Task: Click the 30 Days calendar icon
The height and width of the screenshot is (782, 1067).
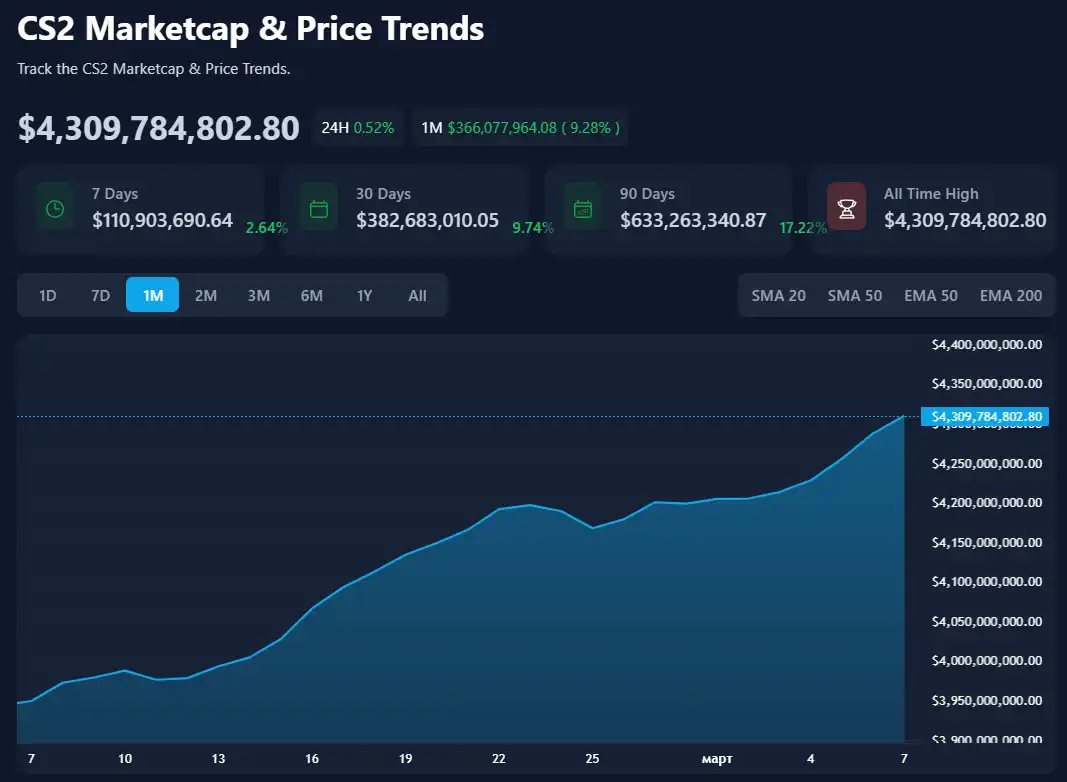Action: pos(318,207)
